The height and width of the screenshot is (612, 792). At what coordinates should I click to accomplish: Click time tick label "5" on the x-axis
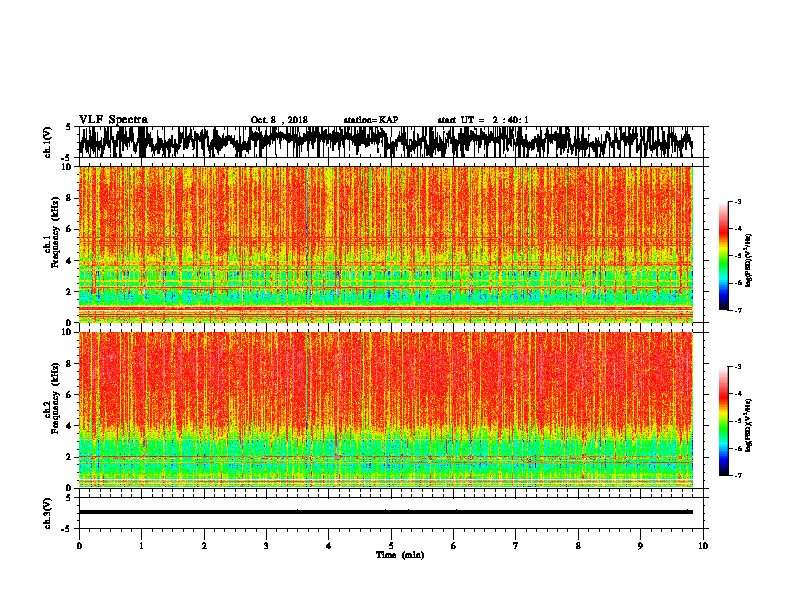pos(391,546)
